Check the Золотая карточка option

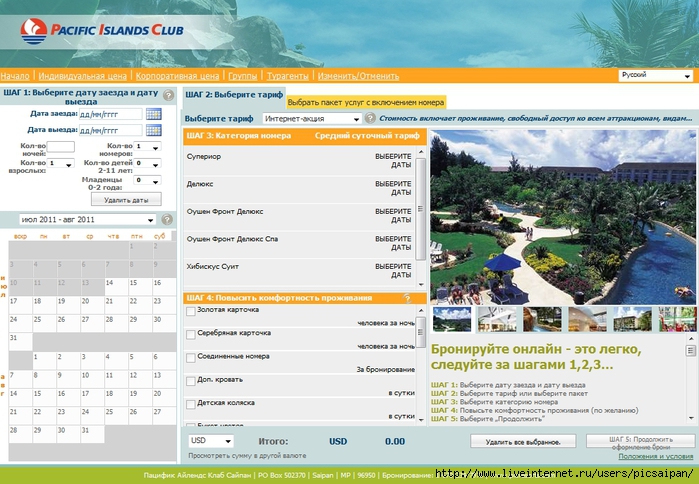tap(191, 310)
